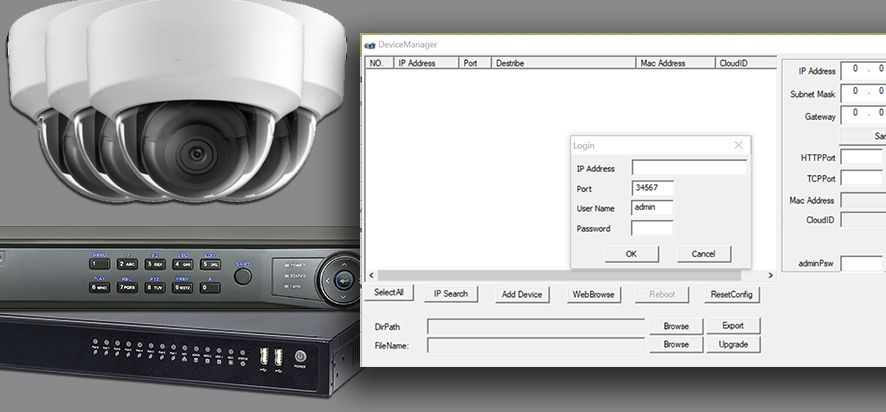Click the User Name field showing admin
This screenshot has height=412, width=886.
click(x=652, y=208)
